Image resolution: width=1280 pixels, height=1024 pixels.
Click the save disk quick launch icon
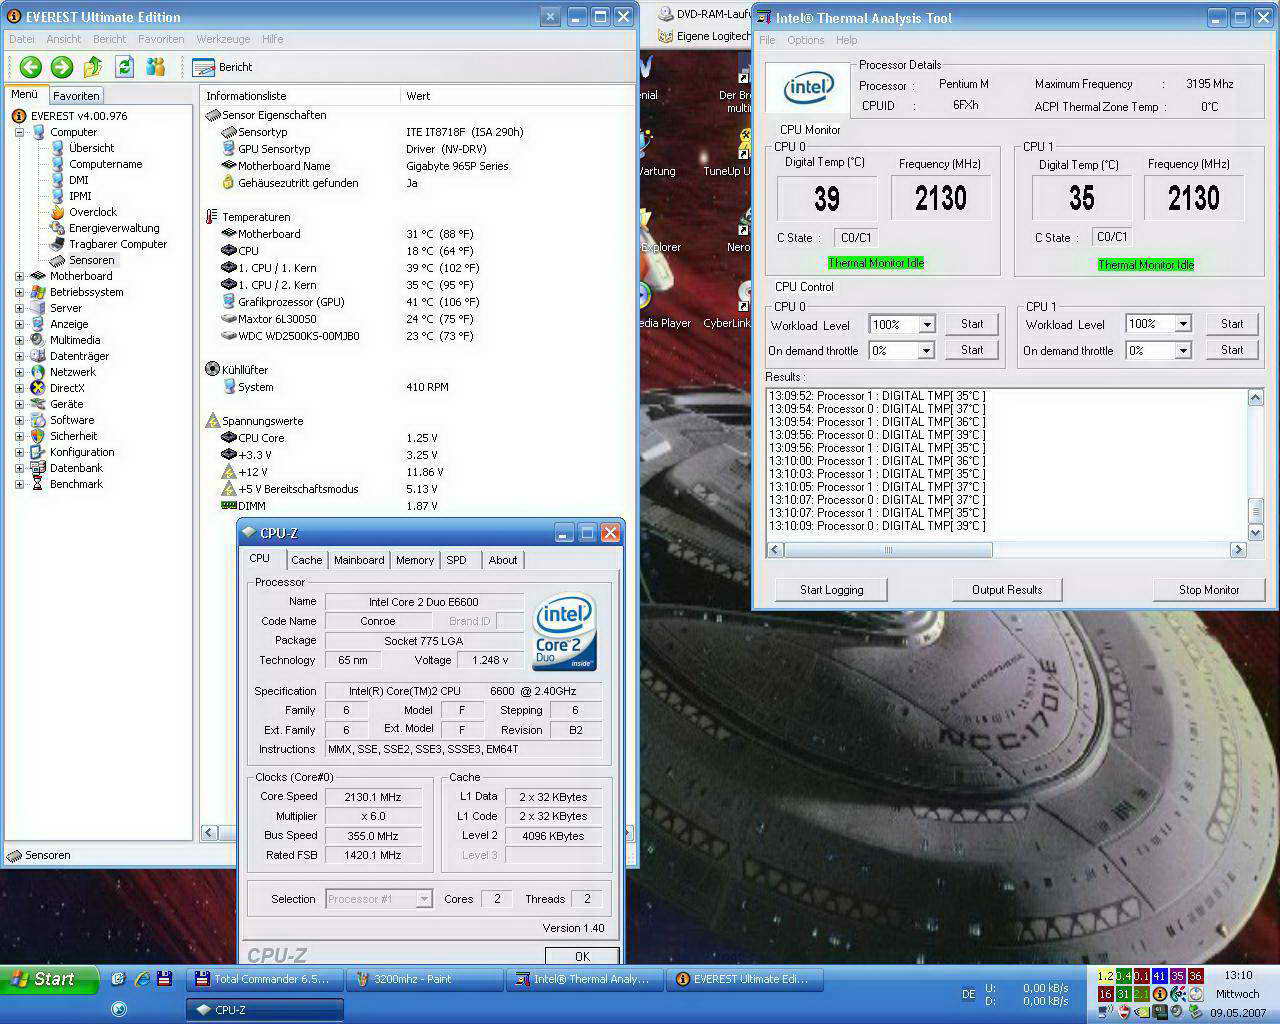point(164,979)
